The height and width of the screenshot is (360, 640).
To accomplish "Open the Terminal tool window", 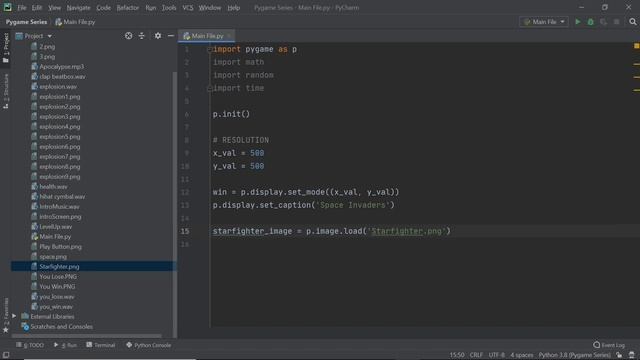I will 100,345.
